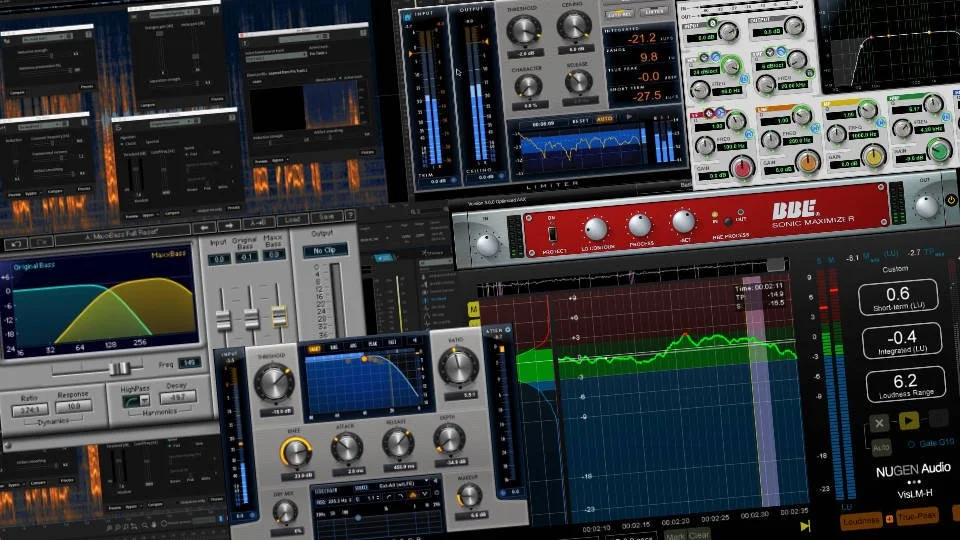This screenshot has width=960, height=540.
Task: Click the MaxxBass Freq slider handle
Action: tap(120, 368)
